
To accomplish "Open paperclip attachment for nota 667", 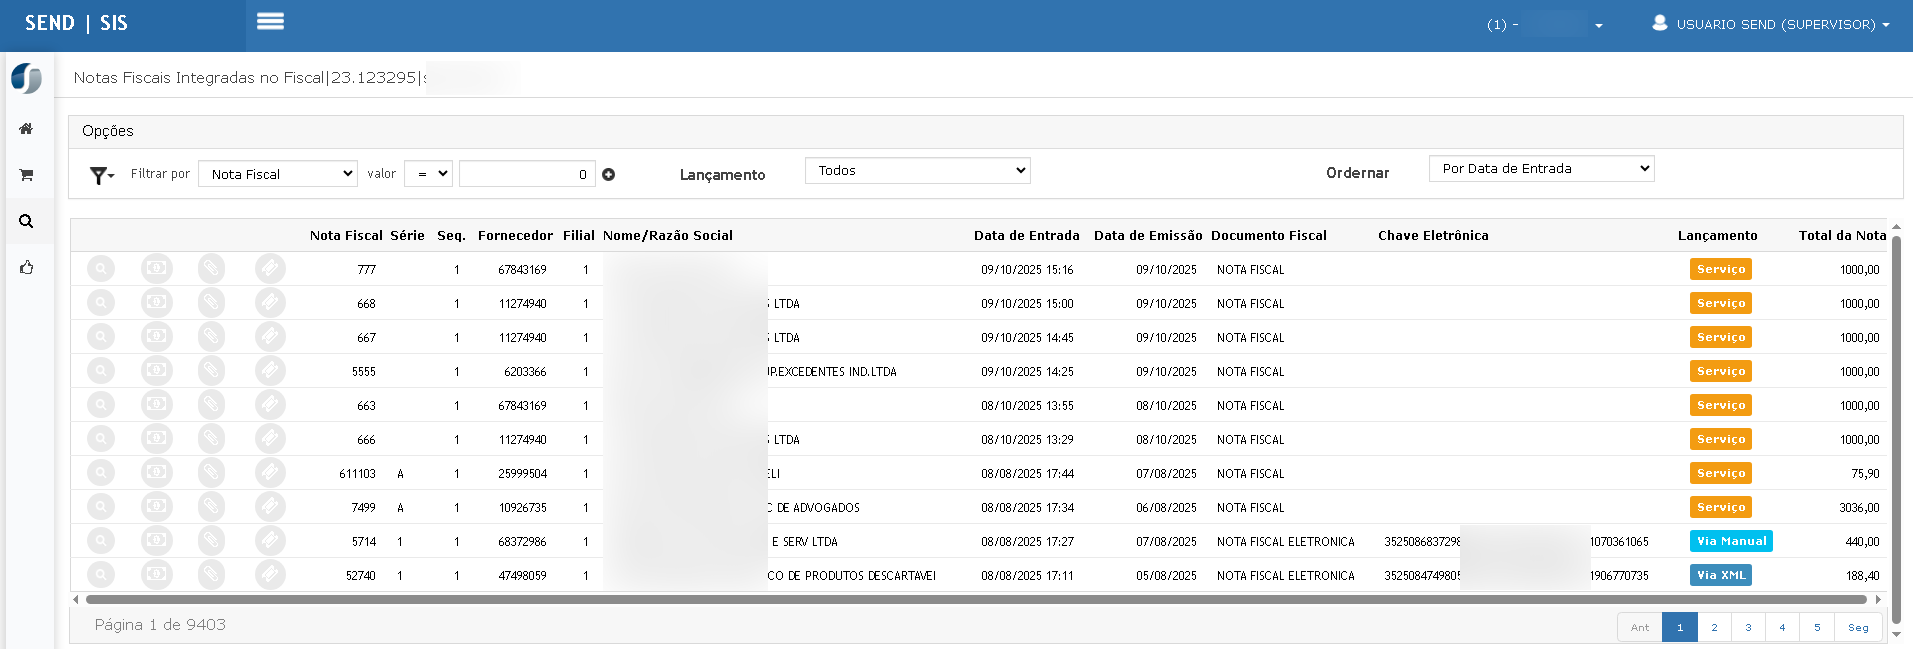I will (x=211, y=337).
